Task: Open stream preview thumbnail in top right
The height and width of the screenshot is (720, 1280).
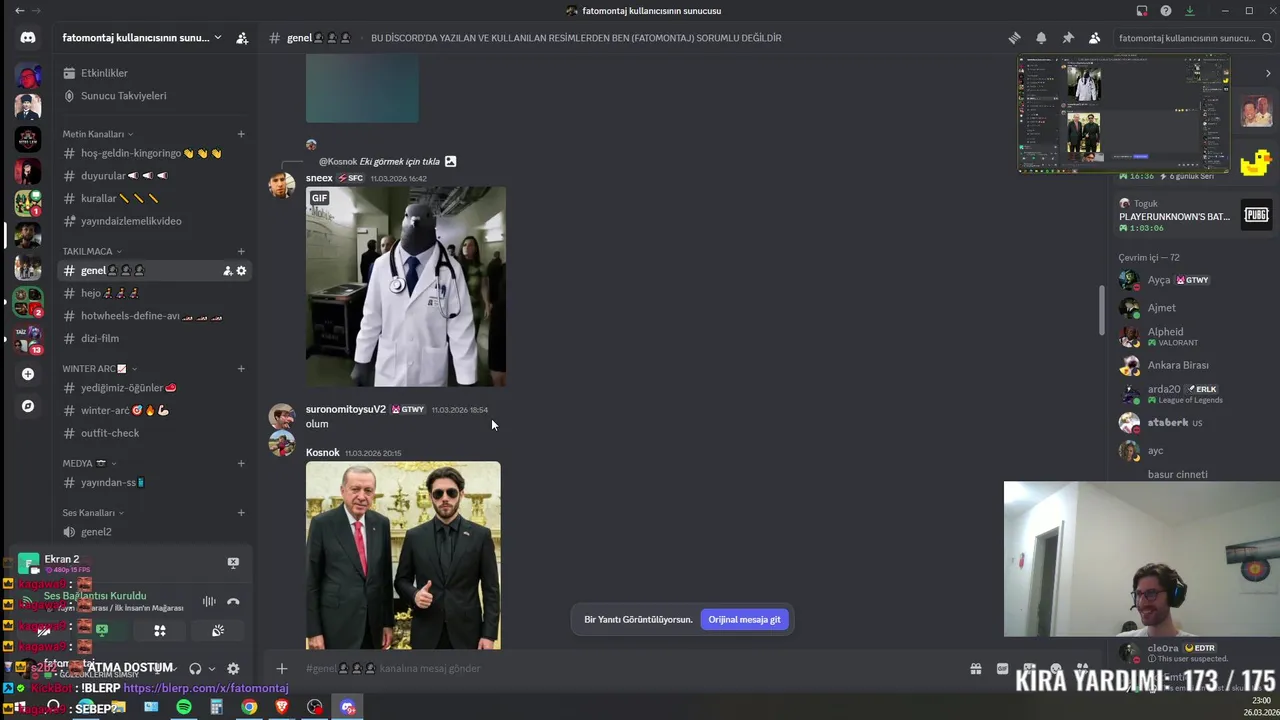Action: [x=1124, y=114]
